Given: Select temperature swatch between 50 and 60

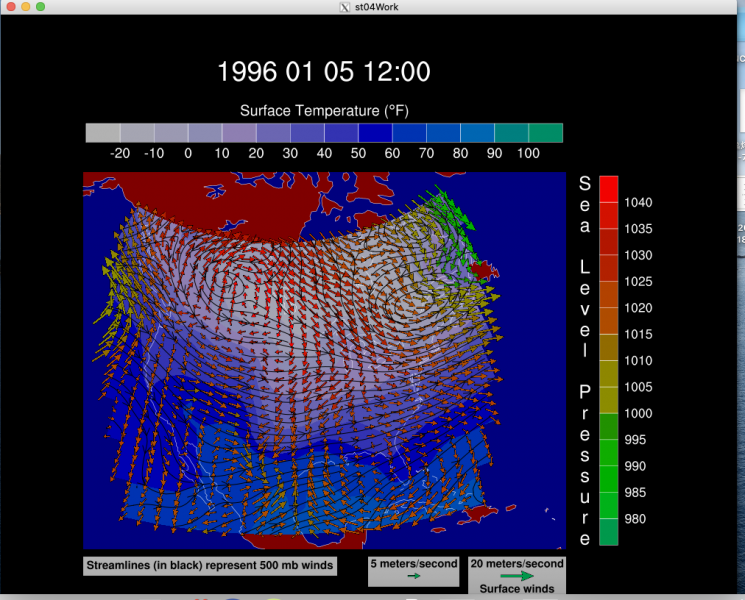Looking at the screenshot, I should 375,133.
